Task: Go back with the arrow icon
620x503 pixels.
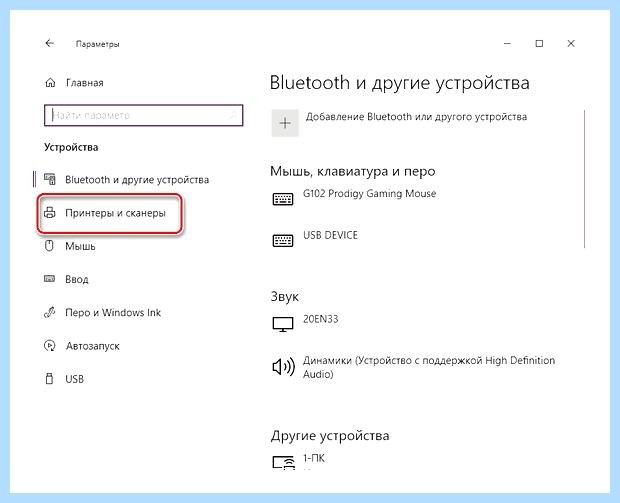Action: [x=49, y=43]
